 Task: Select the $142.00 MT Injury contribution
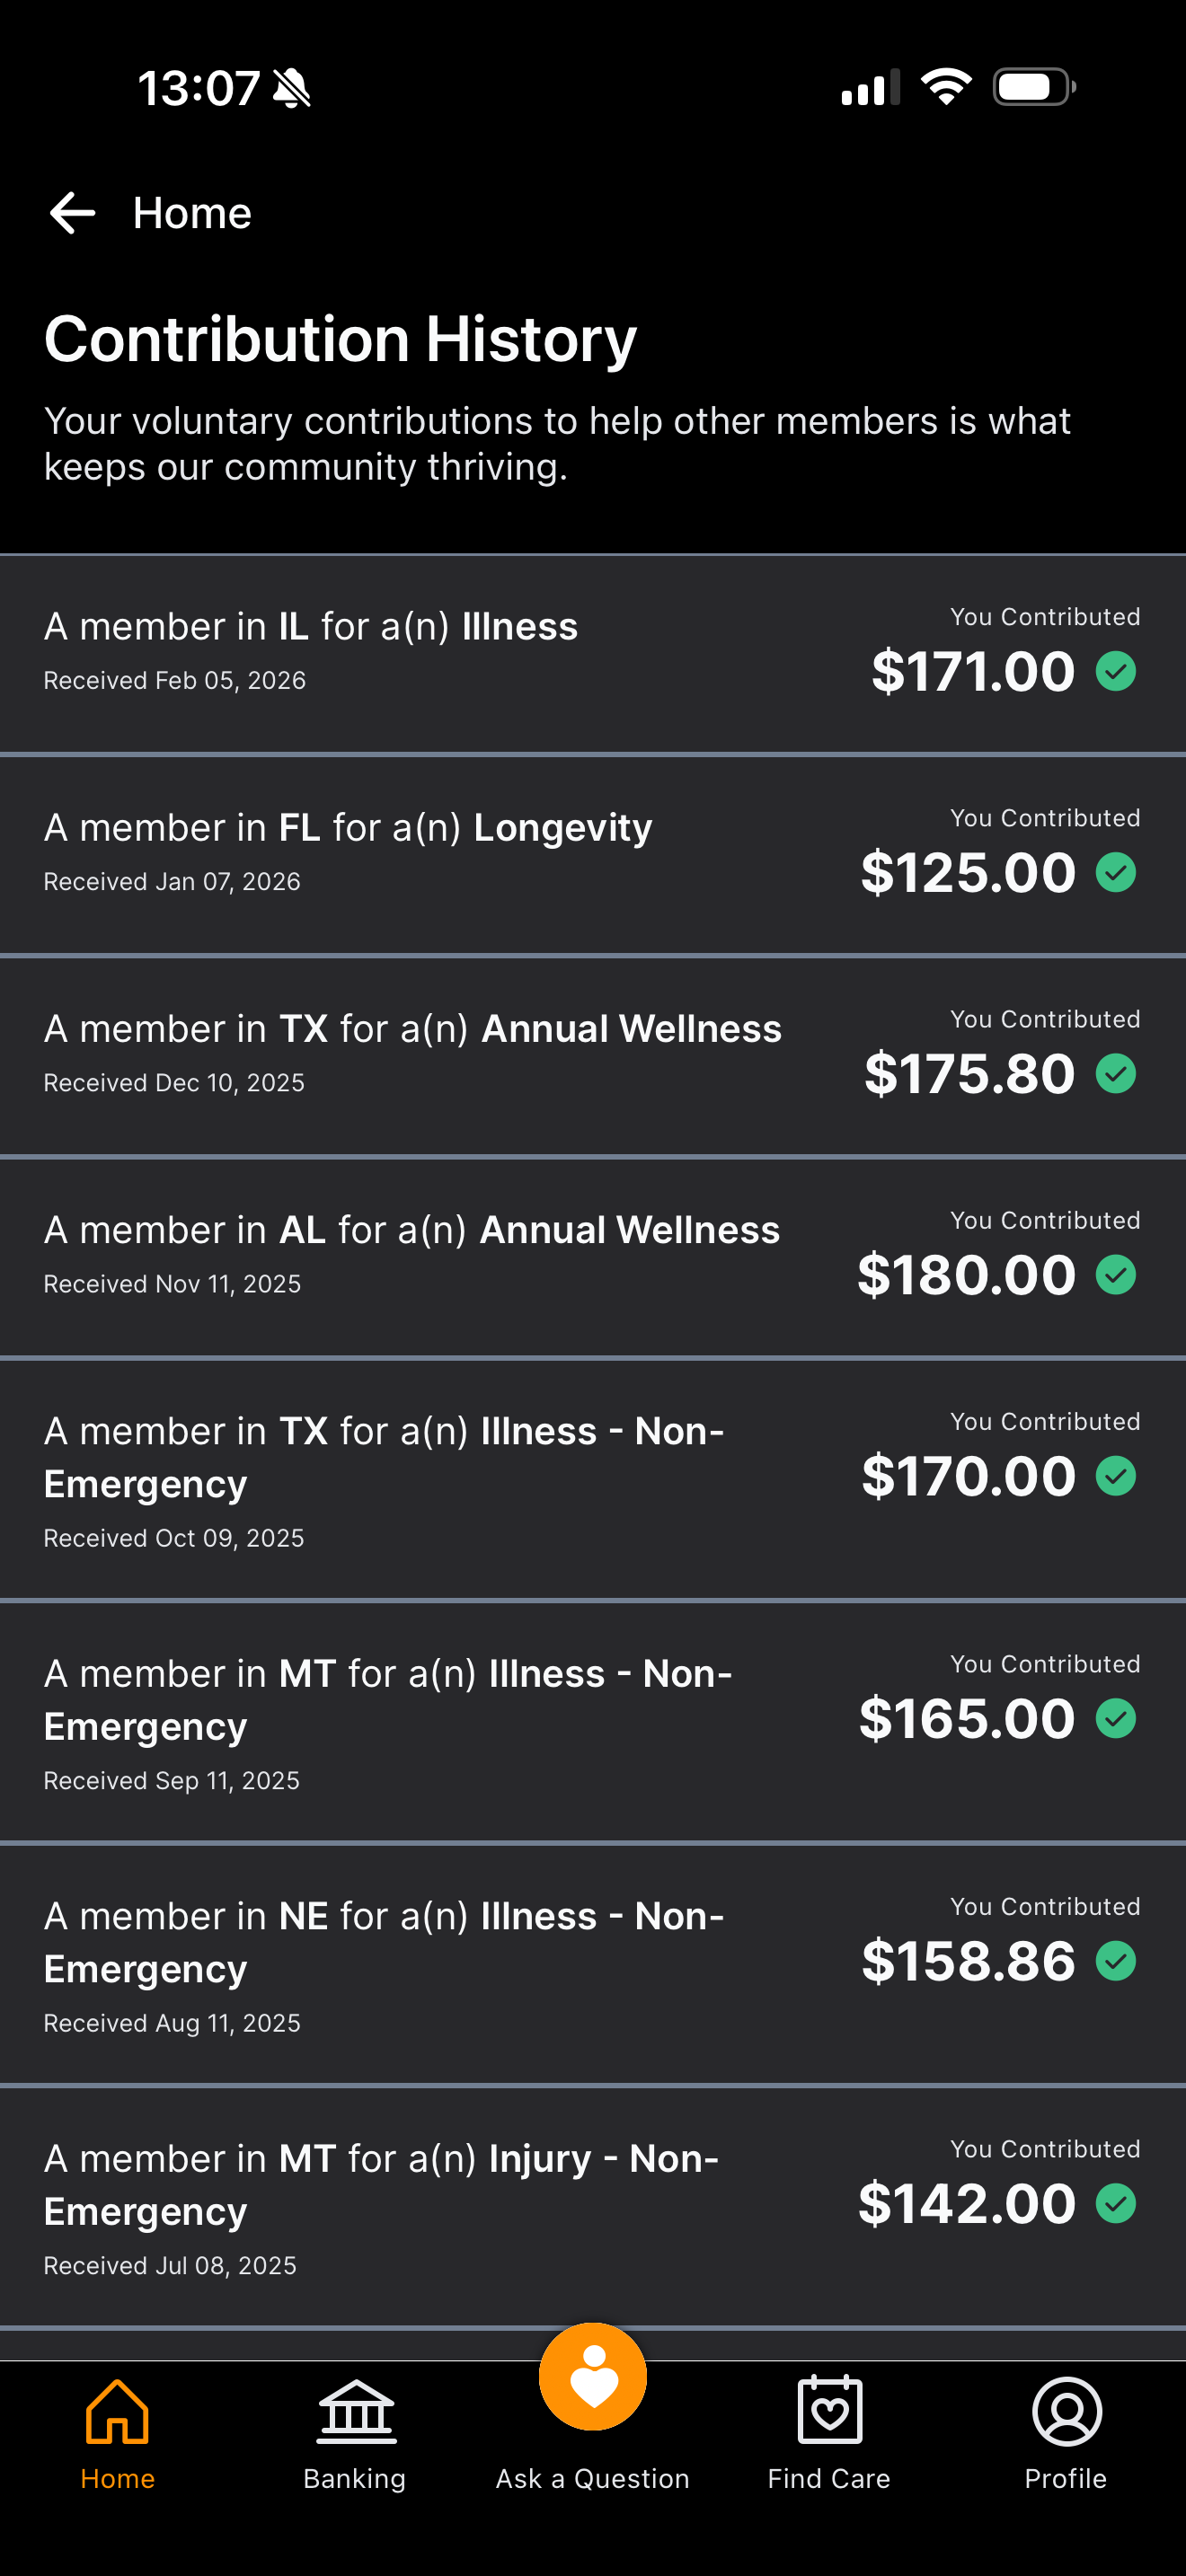pos(593,2207)
